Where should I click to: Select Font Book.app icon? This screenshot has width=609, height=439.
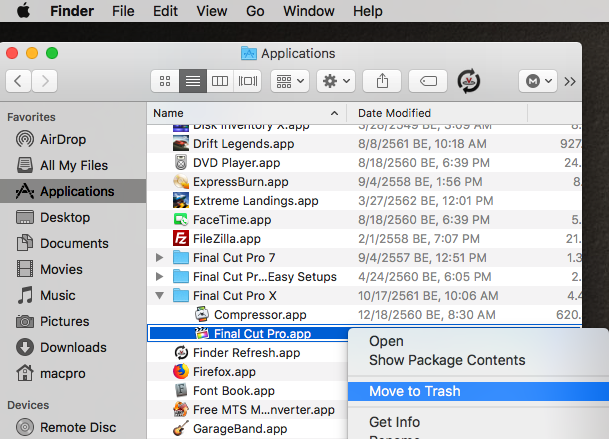coord(181,390)
